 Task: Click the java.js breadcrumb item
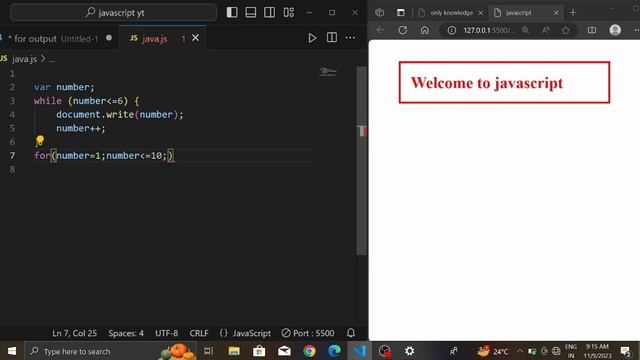[x=24, y=59]
